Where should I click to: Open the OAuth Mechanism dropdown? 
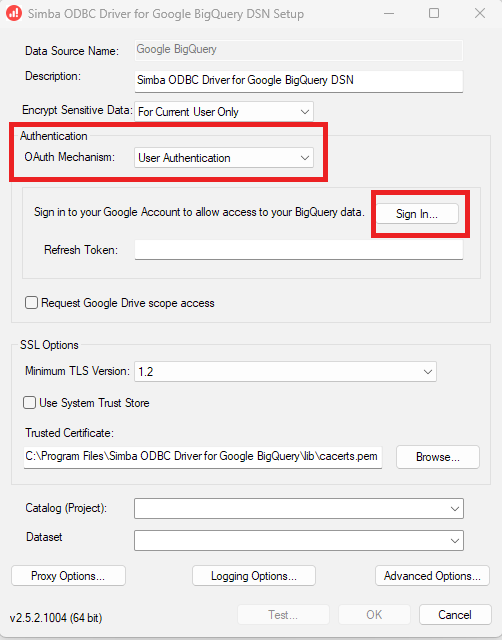click(x=224, y=158)
